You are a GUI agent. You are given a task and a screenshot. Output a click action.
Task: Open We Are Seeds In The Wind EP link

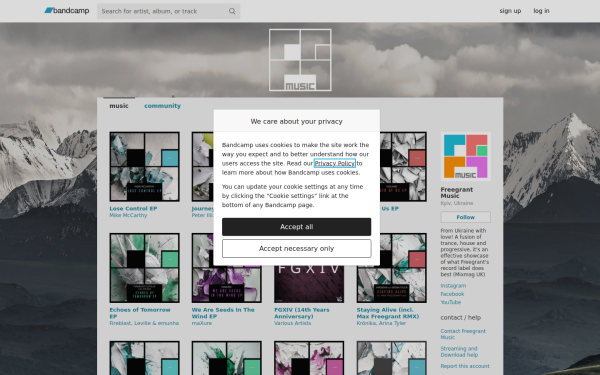pyautogui.click(x=223, y=313)
